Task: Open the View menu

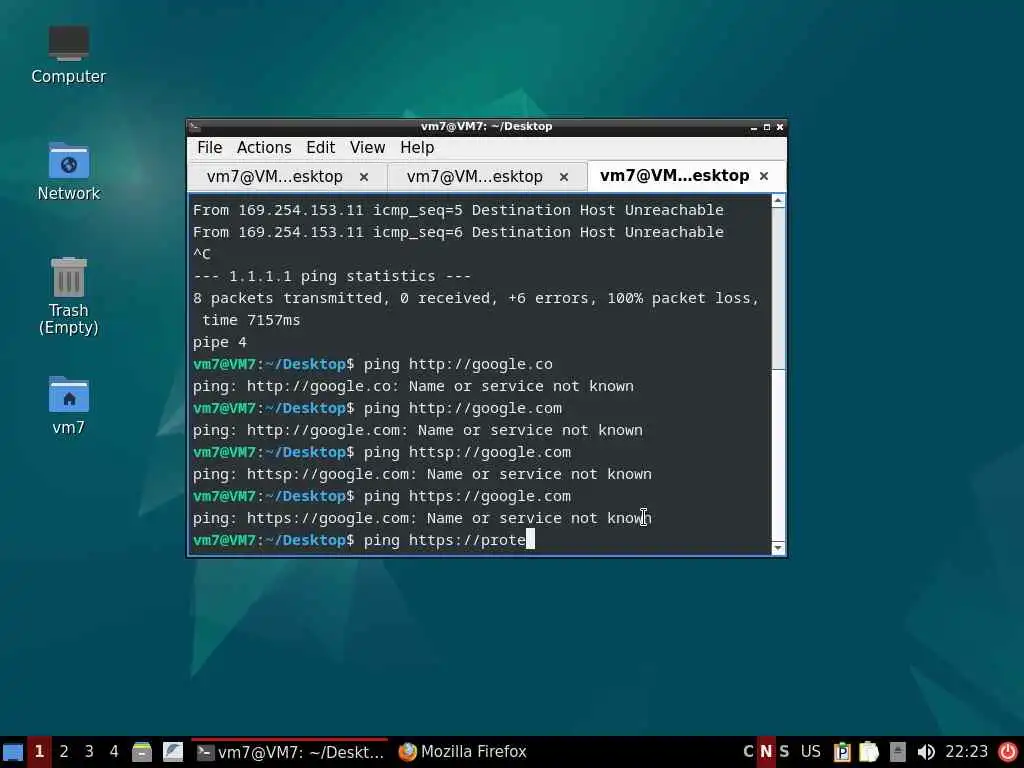Action: click(x=367, y=148)
